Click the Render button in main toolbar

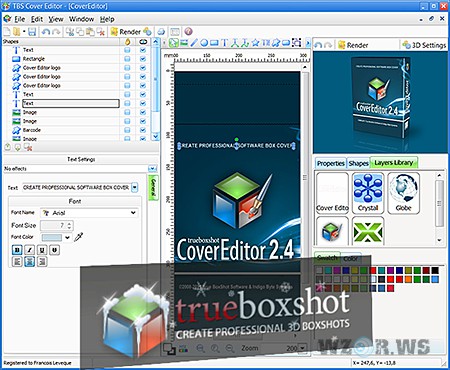(x=126, y=32)
